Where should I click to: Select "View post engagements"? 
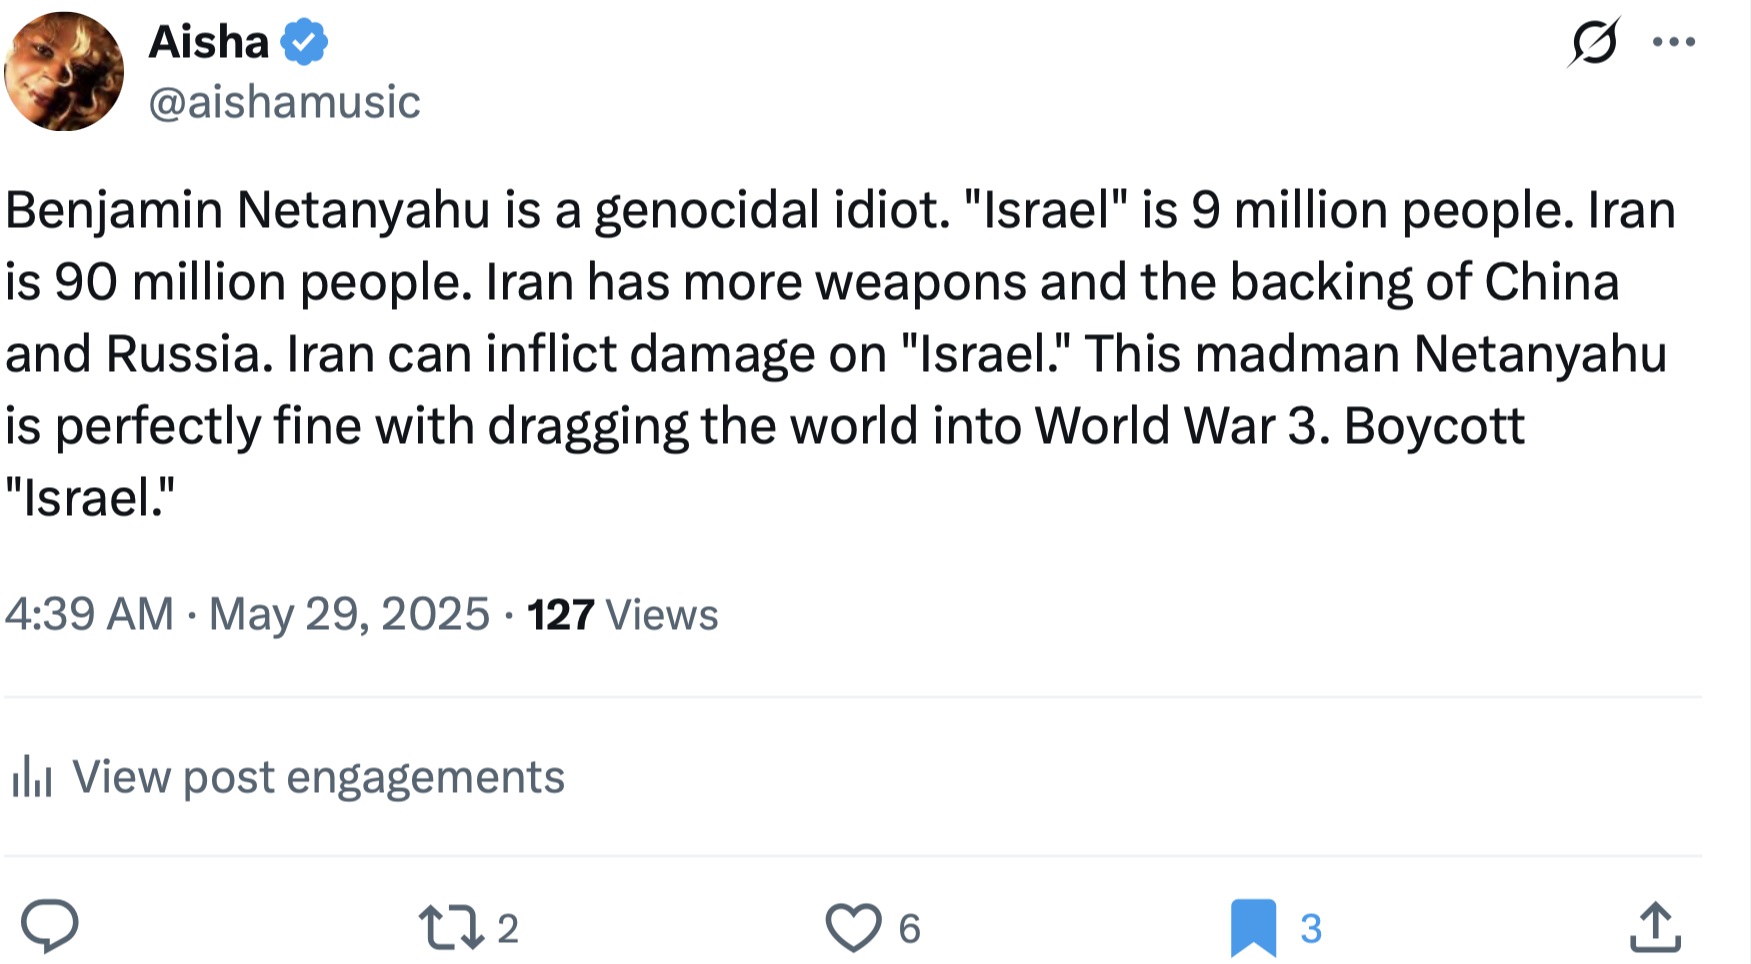[318, 777]
